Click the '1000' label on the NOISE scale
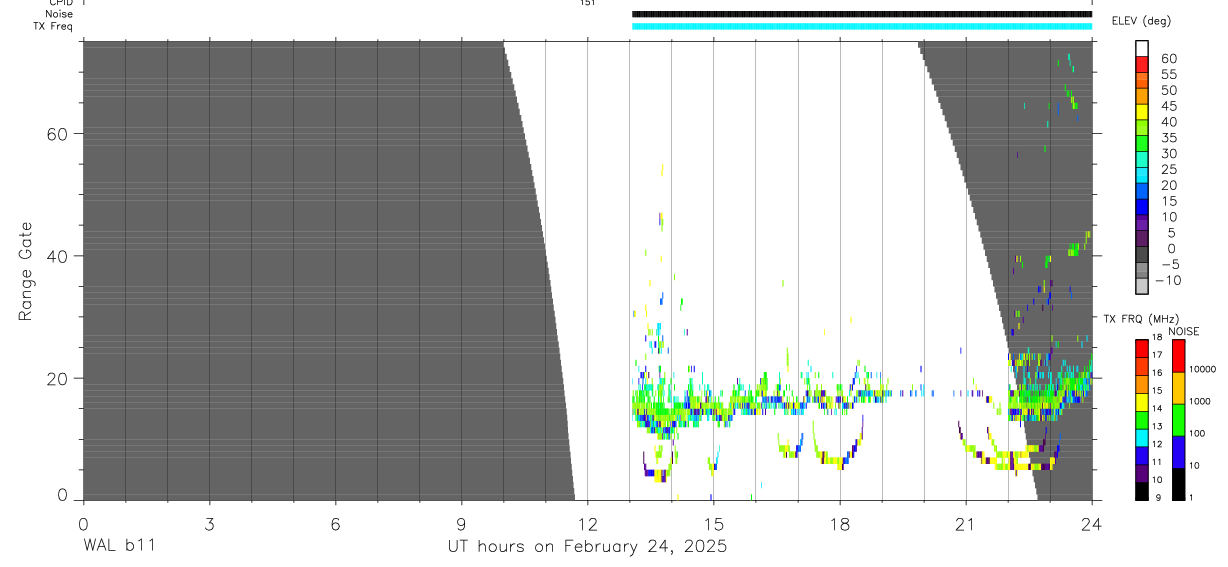Screen dimensions: 1228x567 pyautogui.click(x=1200, y=401)
